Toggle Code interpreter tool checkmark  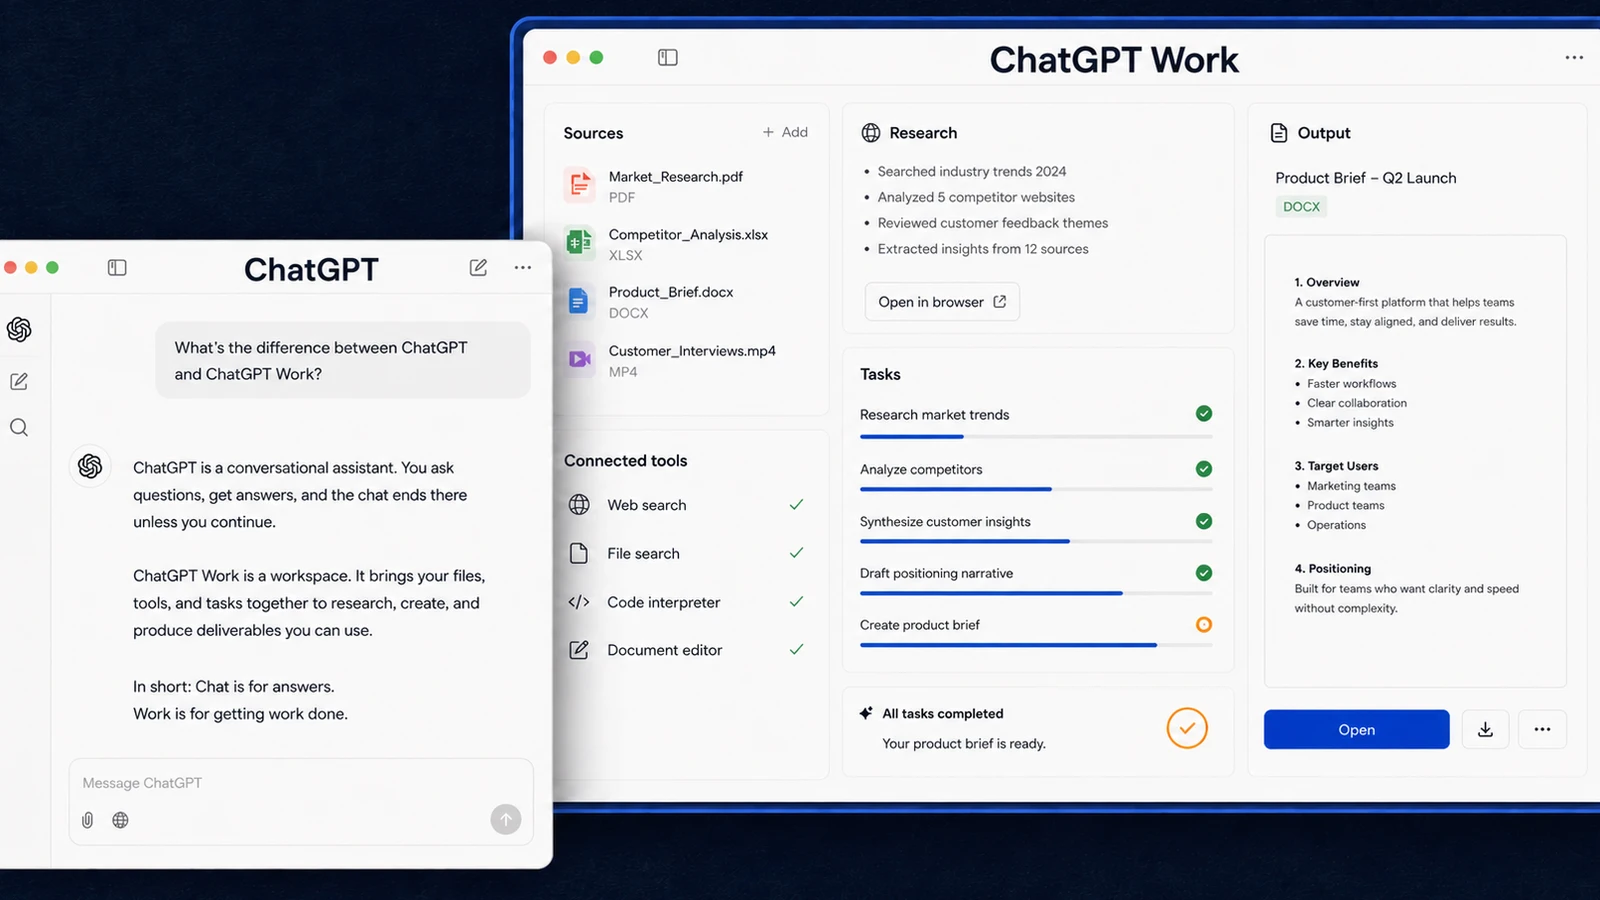click(796, 601)
